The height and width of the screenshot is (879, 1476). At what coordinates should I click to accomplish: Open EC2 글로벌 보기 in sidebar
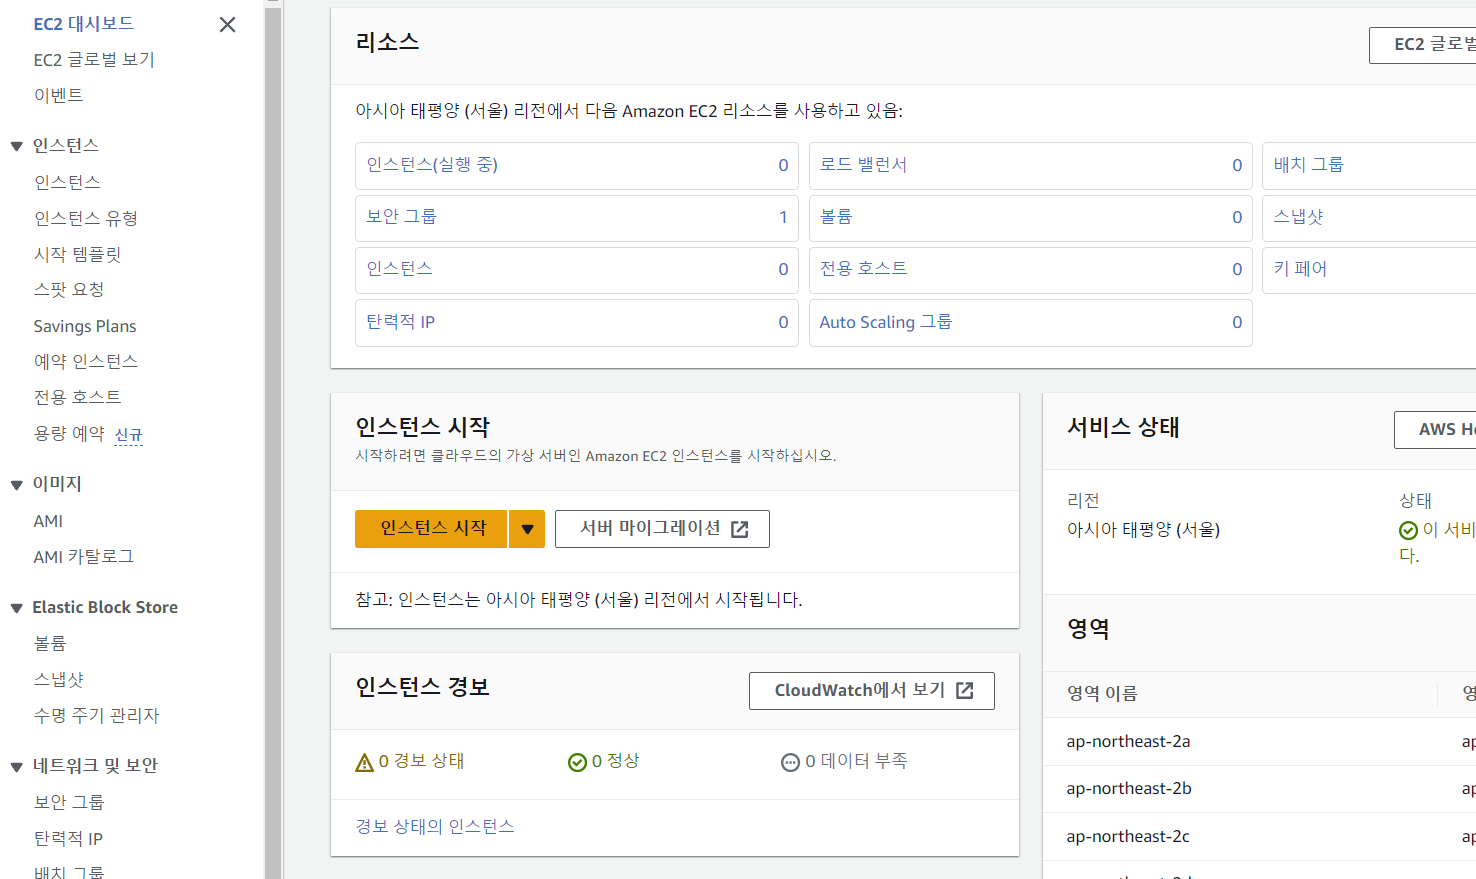coord(94,60)
